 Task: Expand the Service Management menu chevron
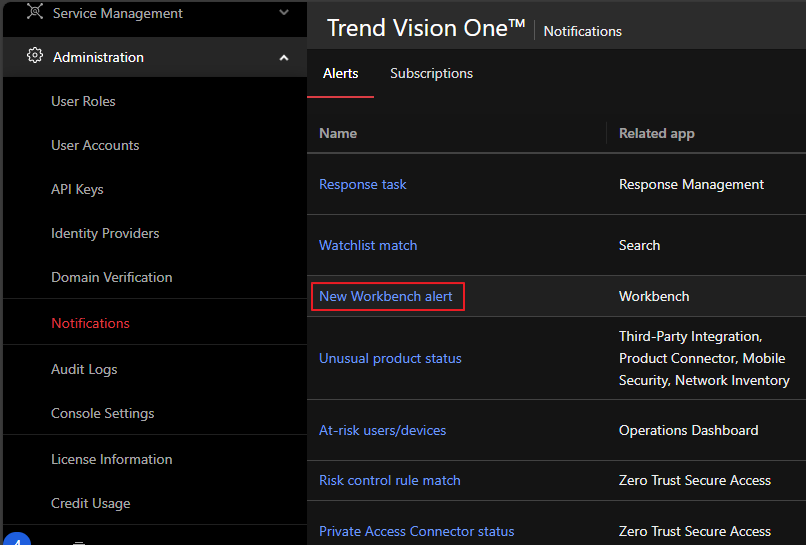[x=284, y=13]
